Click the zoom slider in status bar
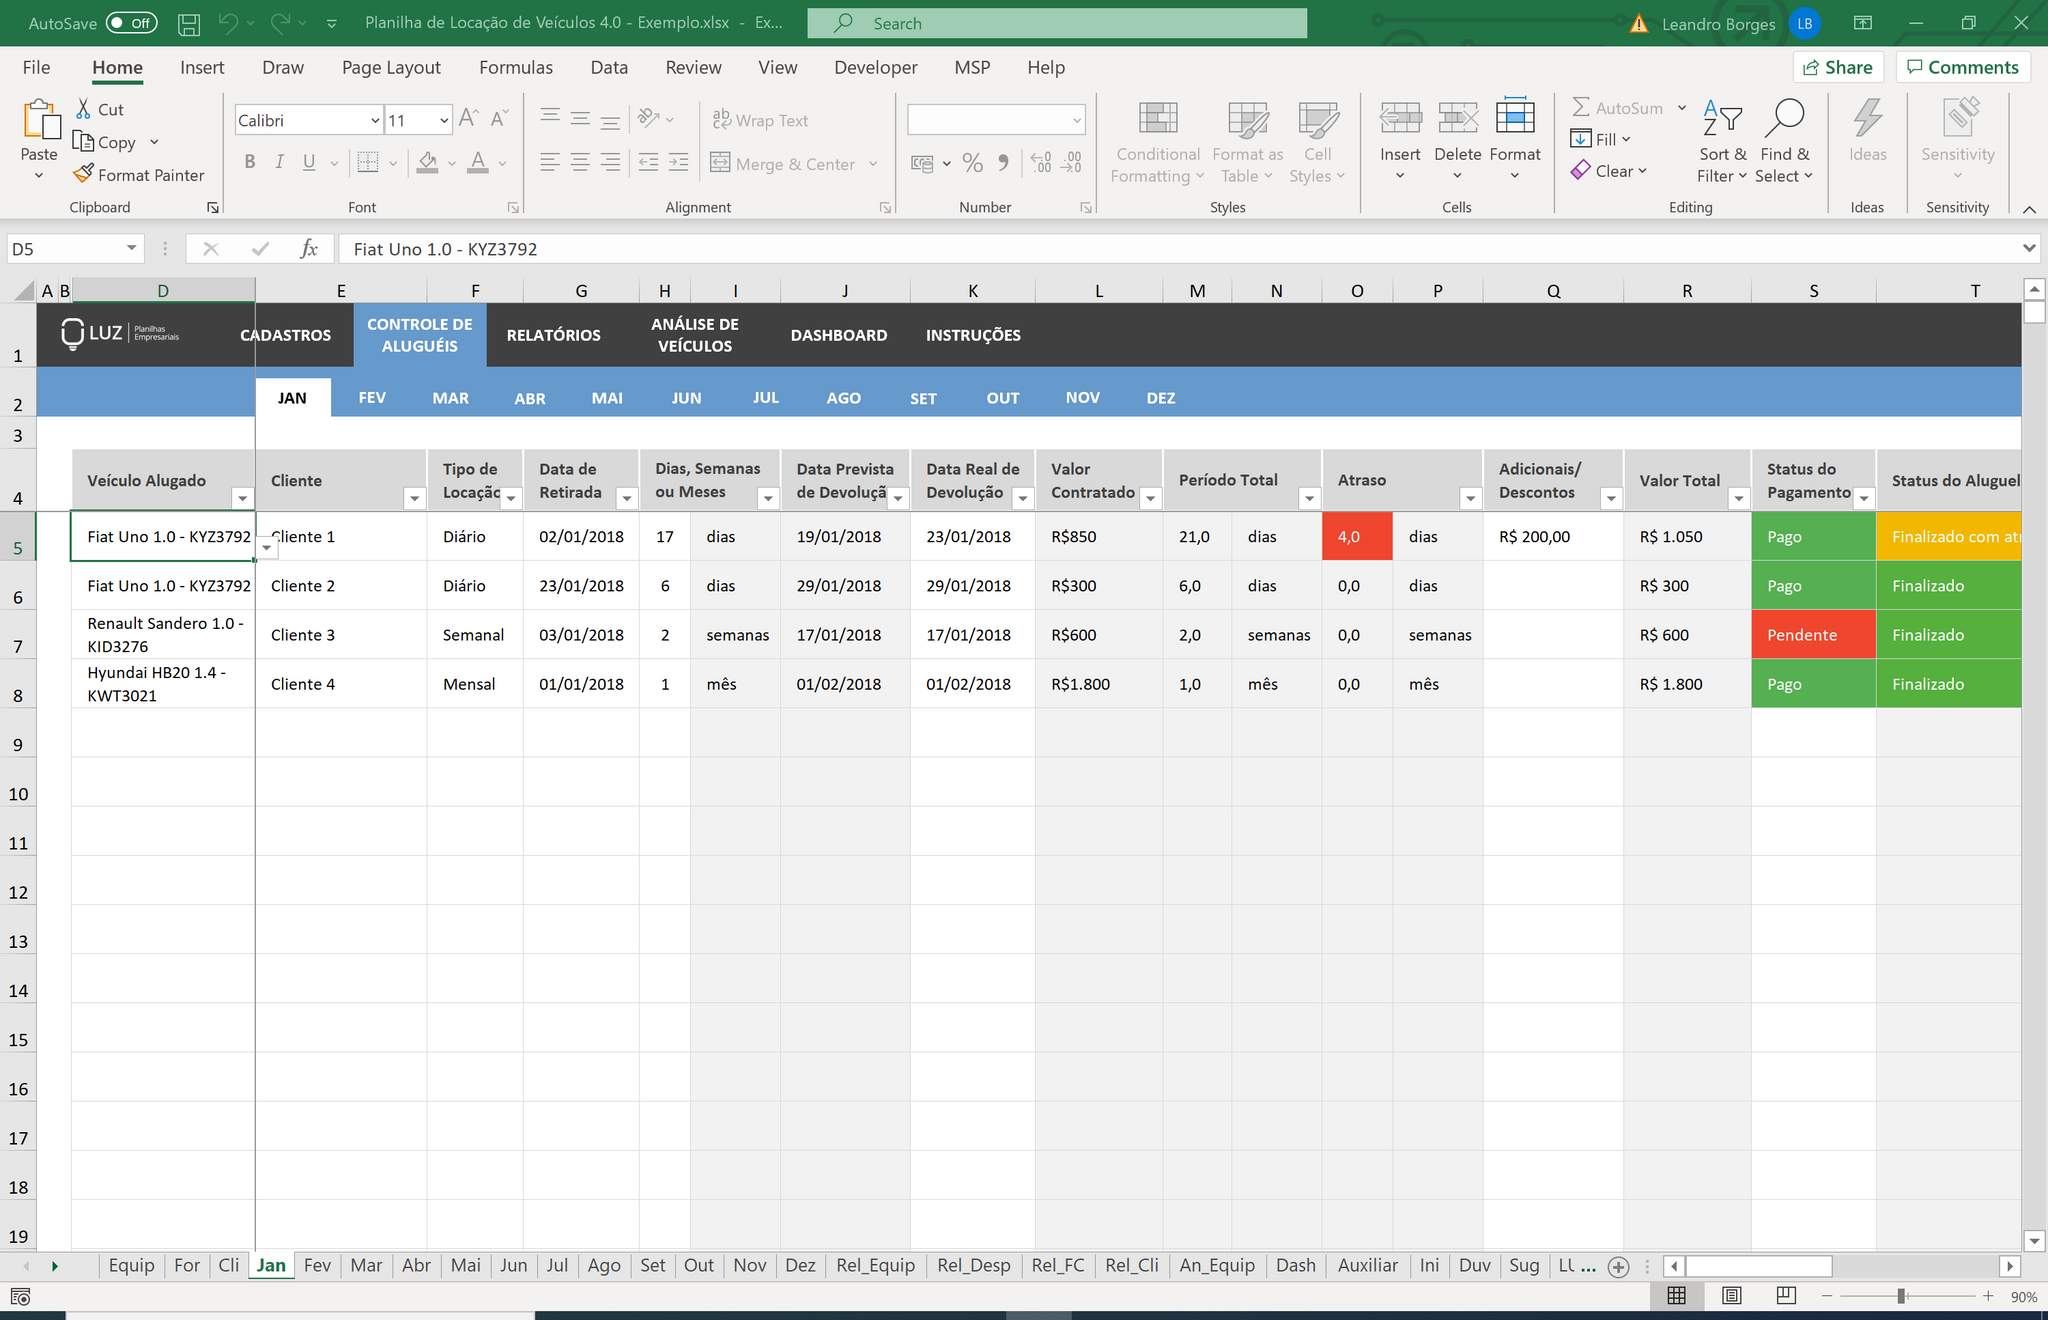This screenshot has height=1320, width=2048. (x=1901, y=1296)
